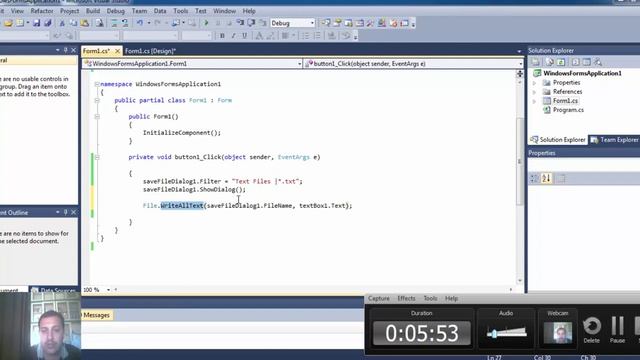Click the Save All toolbar icon

tap(48, 23)
